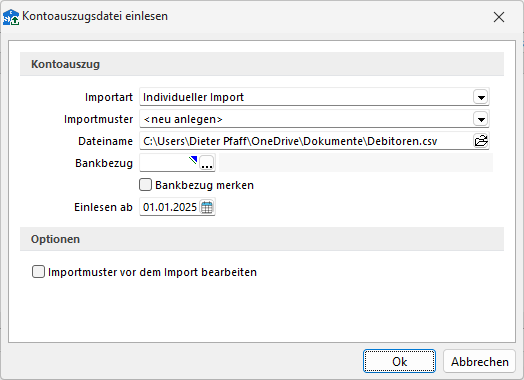Open the Importmuster dropdown arrow
Viewport: 524px width, 380px height.
point(481,119)
